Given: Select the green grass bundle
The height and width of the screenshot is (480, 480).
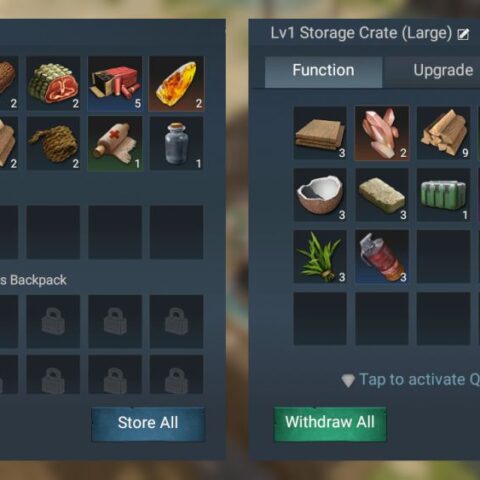Looking at the screenshot, I should [x=320, y=256].
